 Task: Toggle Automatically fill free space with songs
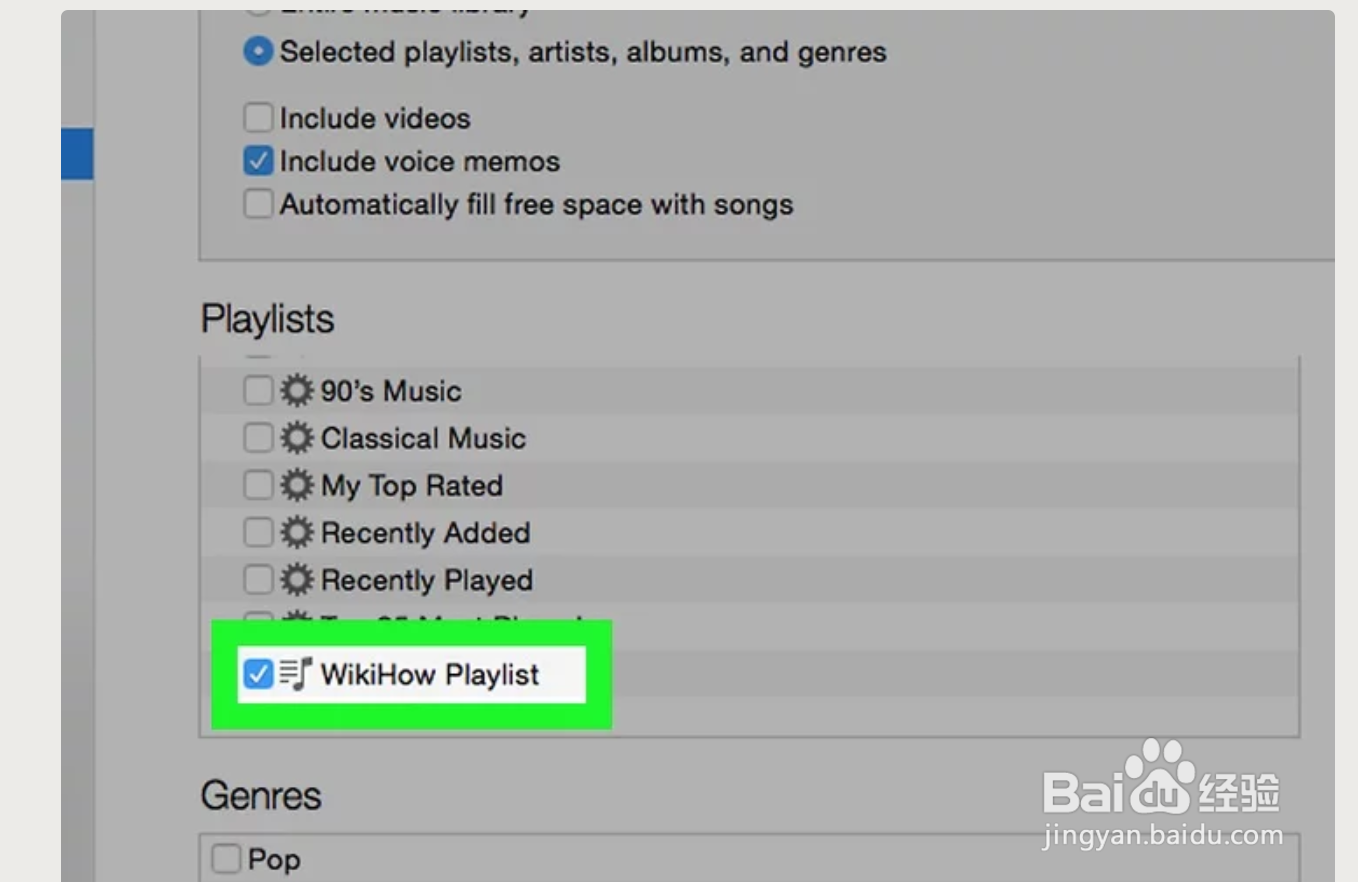[x=258, y=204]
